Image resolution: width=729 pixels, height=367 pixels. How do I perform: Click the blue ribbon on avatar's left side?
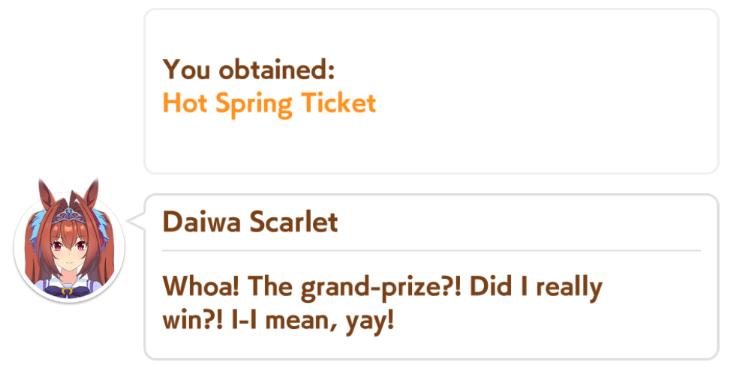click(40, 227)
